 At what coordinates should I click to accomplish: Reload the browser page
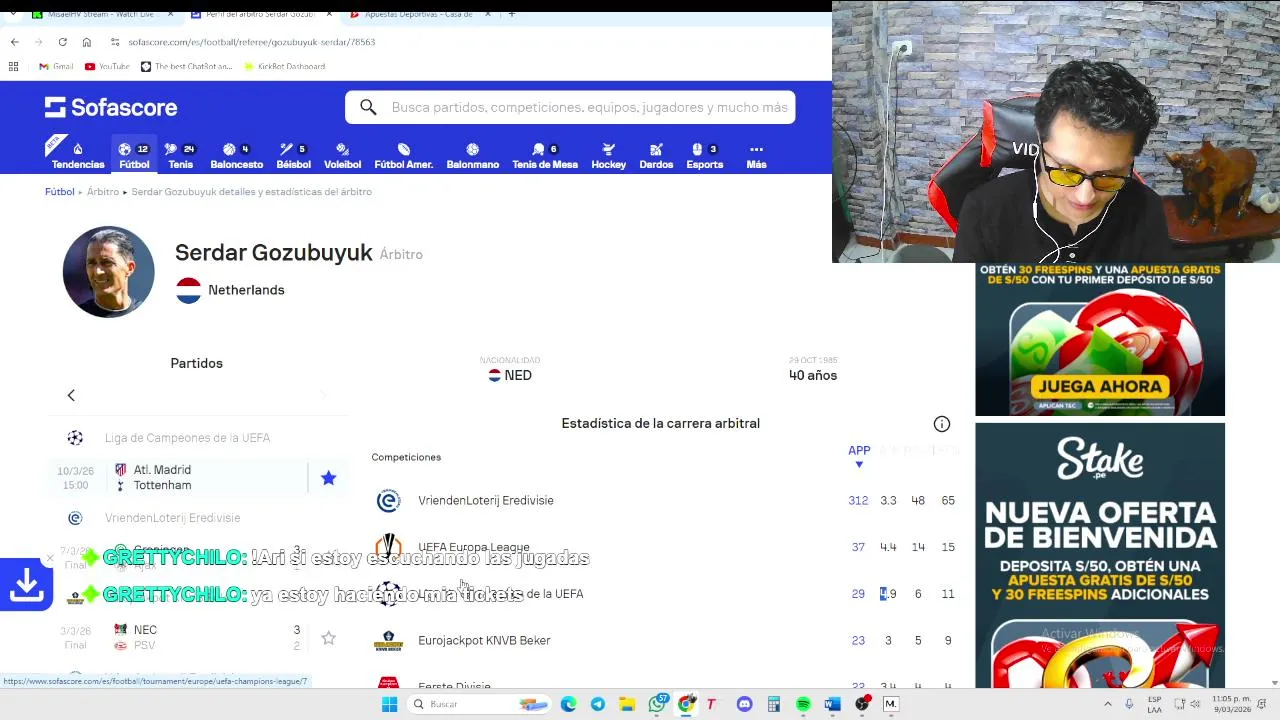[x=62, y=42]
